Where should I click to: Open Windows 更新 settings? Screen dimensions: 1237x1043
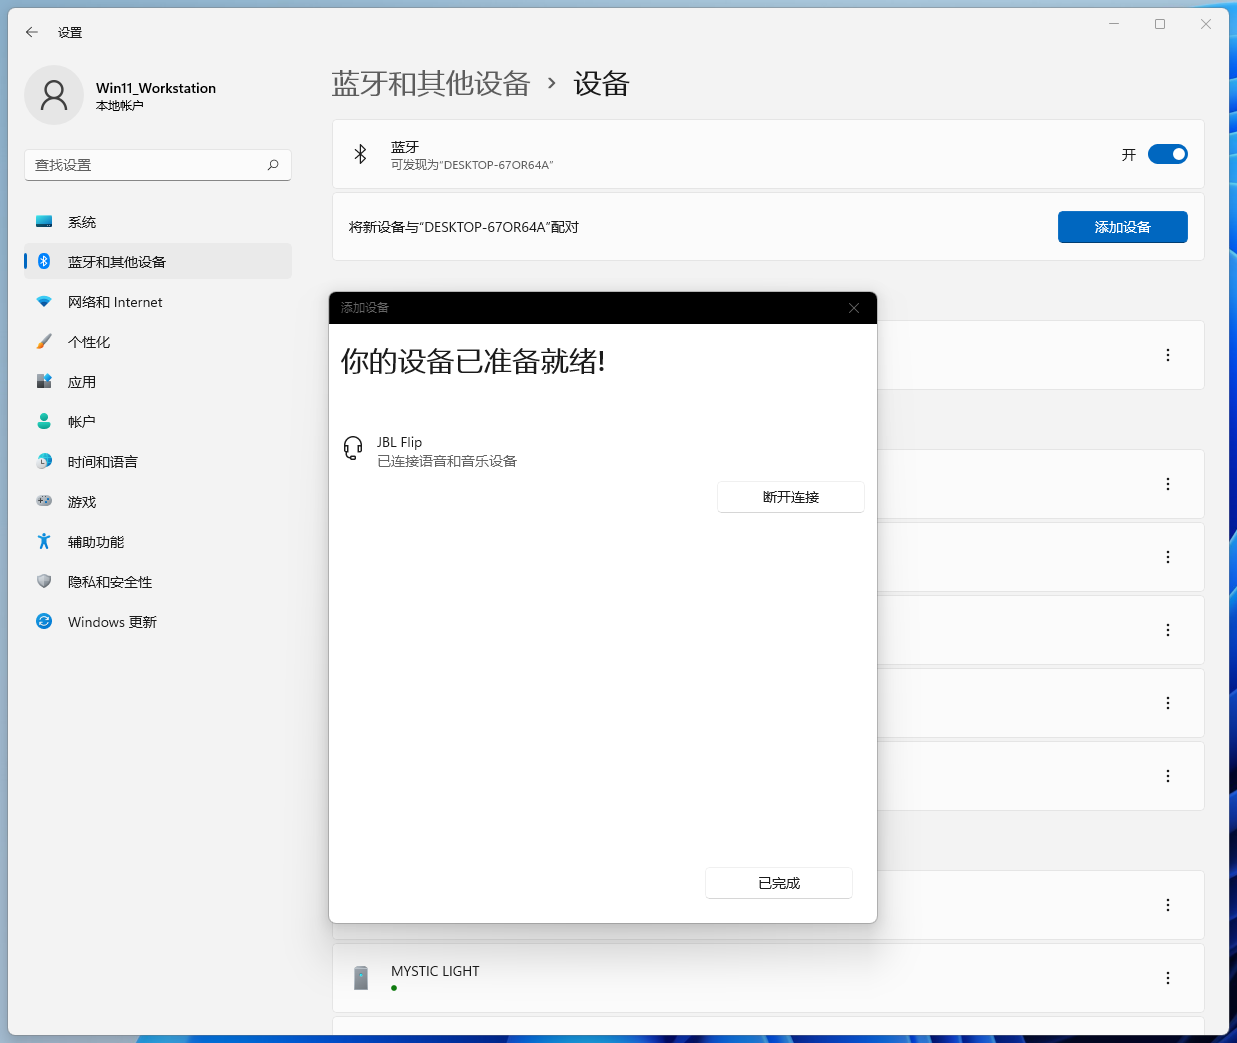click(x=158, y=622)
